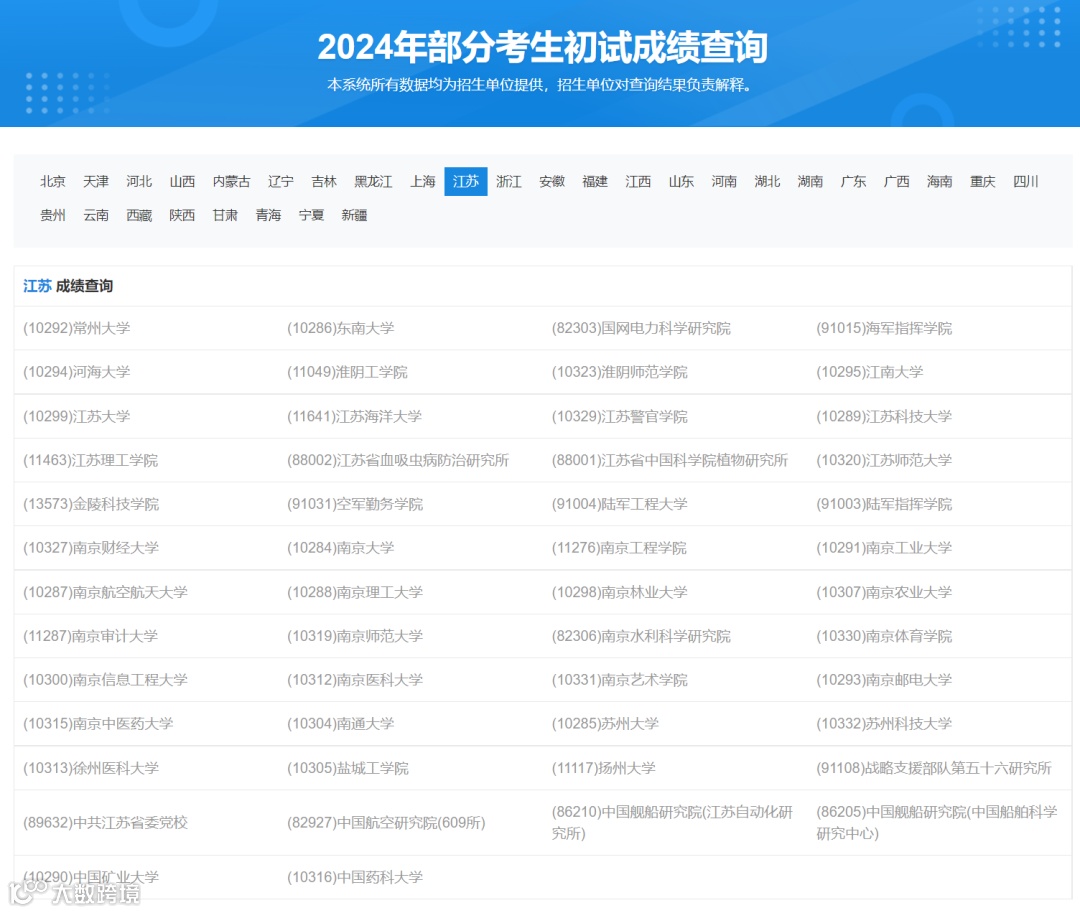This screenshot has height=913, width=1080.
Task: Open the (11463)江苏理工学院 link
Action: pyautogui.click(x=90, y=460)
